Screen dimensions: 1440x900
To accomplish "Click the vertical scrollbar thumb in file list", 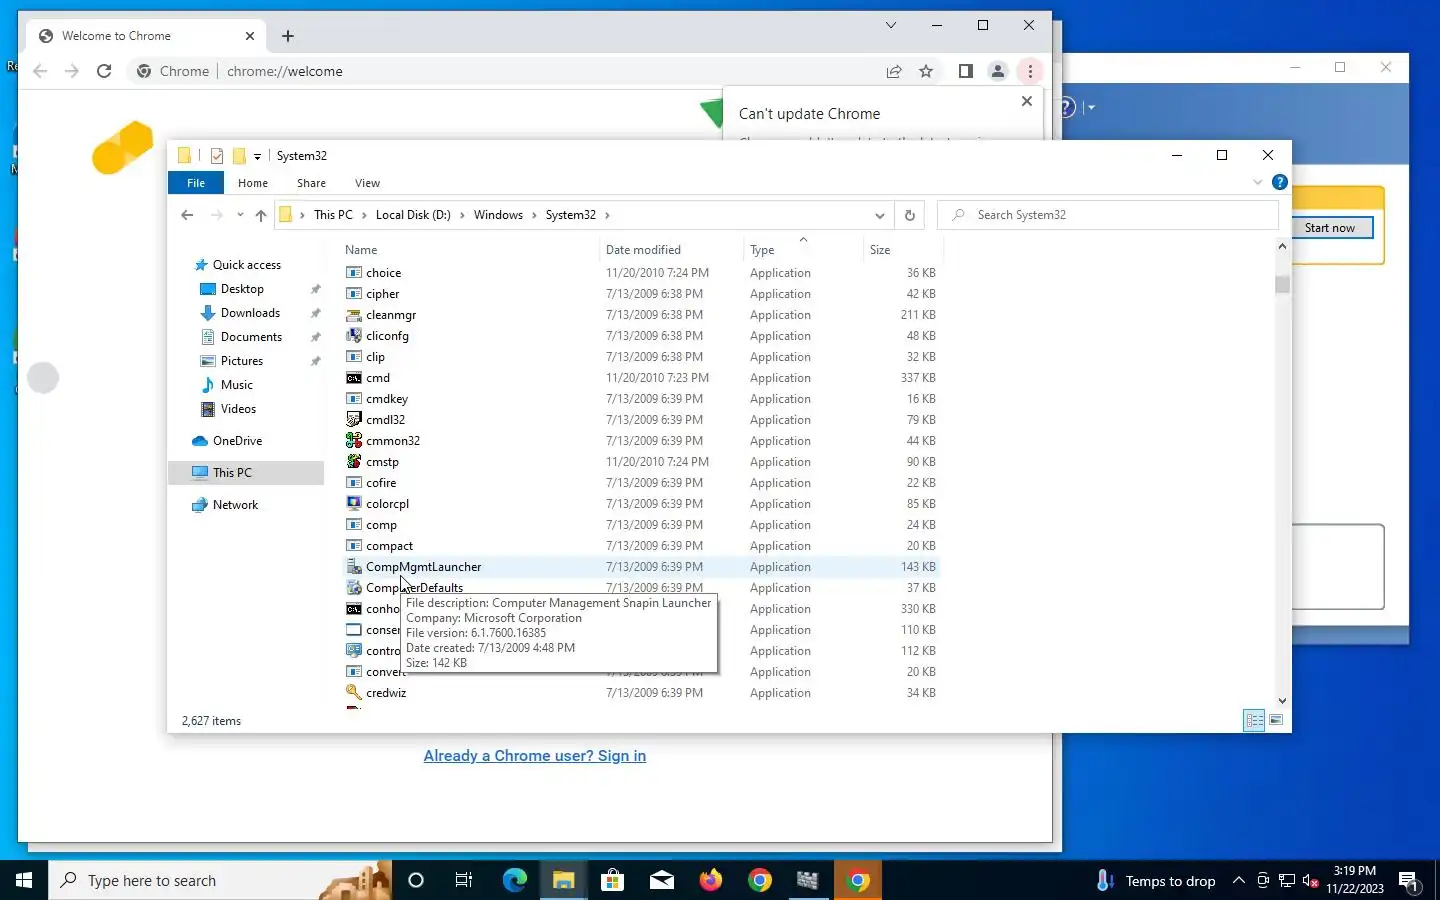I will click(x=1282, y=285).
